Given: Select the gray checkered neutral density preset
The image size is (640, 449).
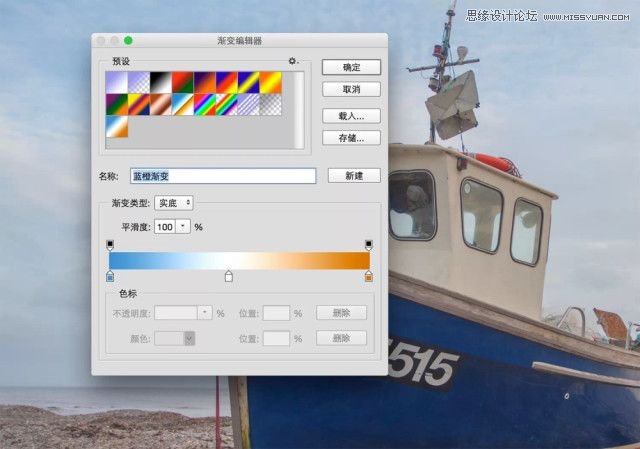Looking at the screenshot, I should tap(271, 104).
